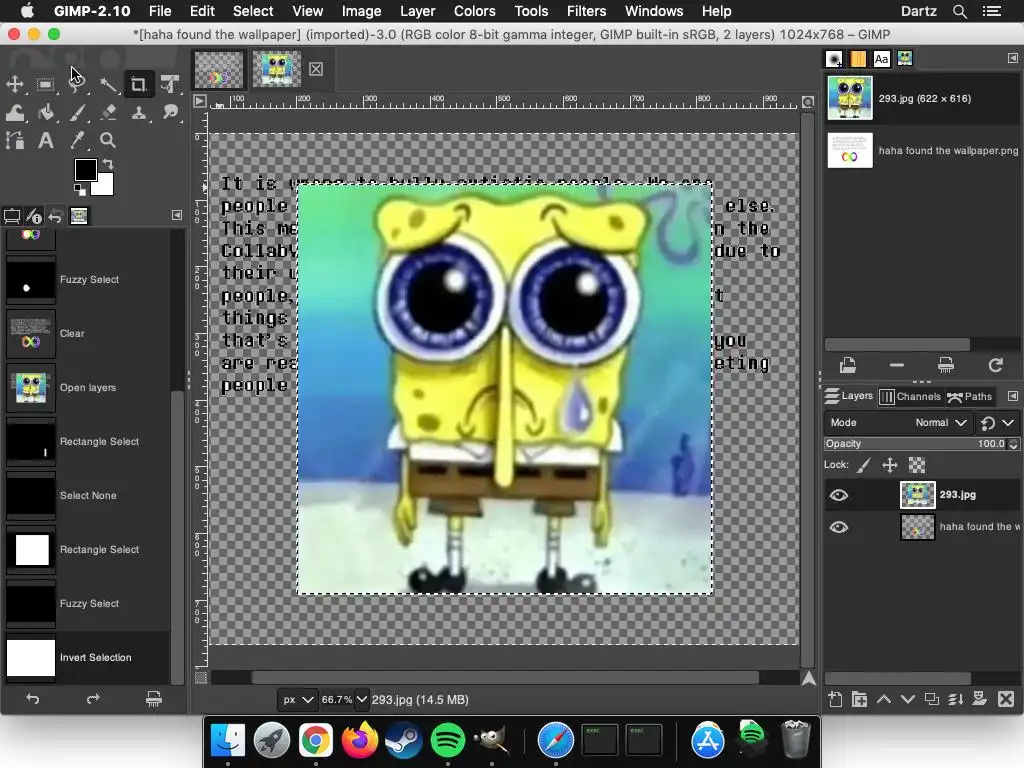Reset to default black and white colors

tap(80, 189)
